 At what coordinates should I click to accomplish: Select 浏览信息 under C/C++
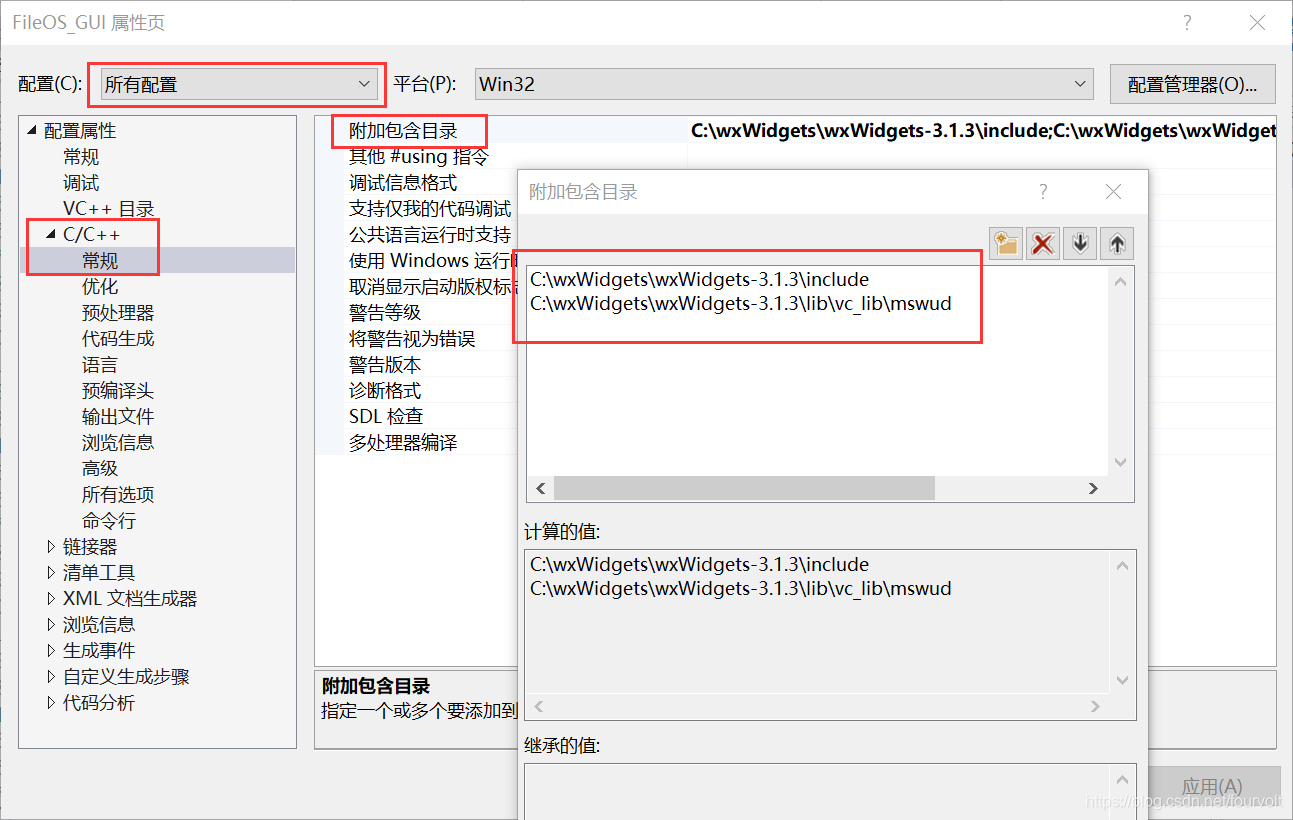click(x=118, y=443)
